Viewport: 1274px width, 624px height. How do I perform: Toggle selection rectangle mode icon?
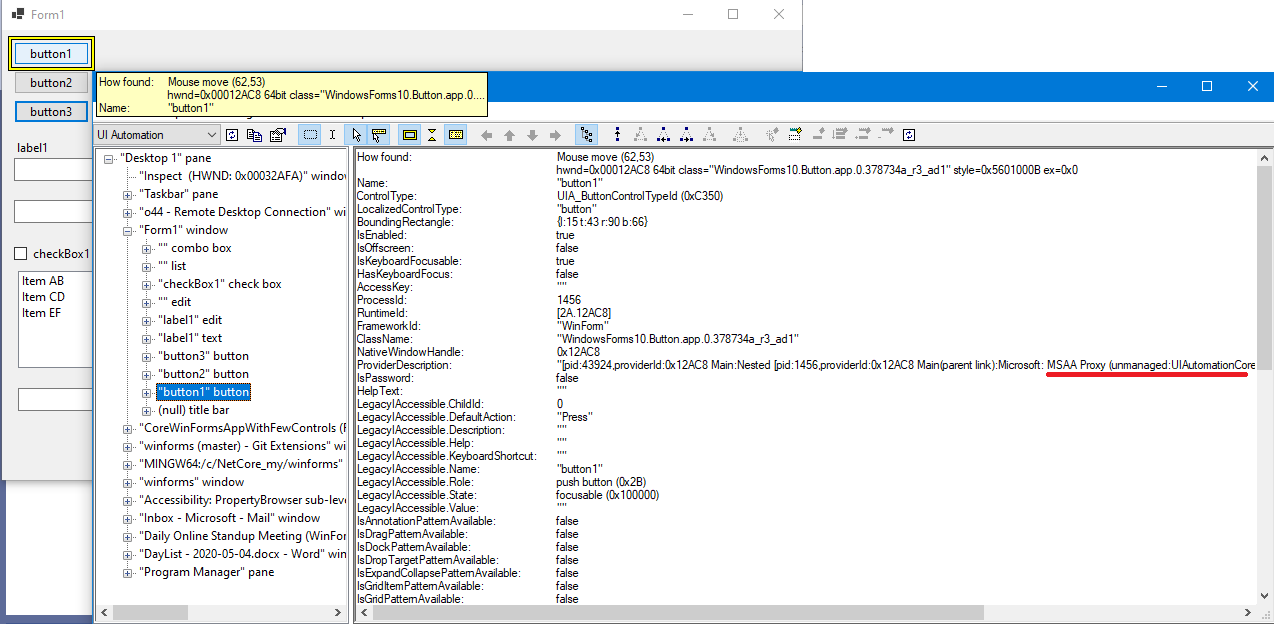click(x=310, y=134)
